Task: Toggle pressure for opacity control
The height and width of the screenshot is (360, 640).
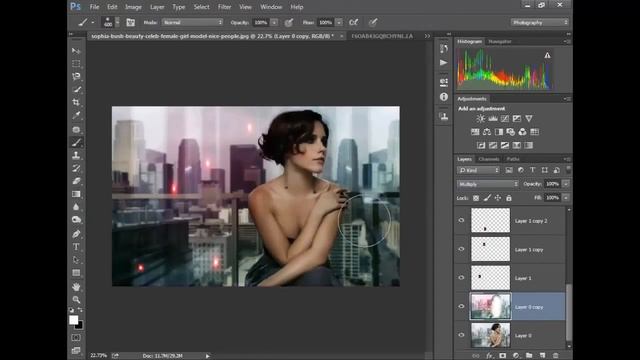Action: click(289, 22)
